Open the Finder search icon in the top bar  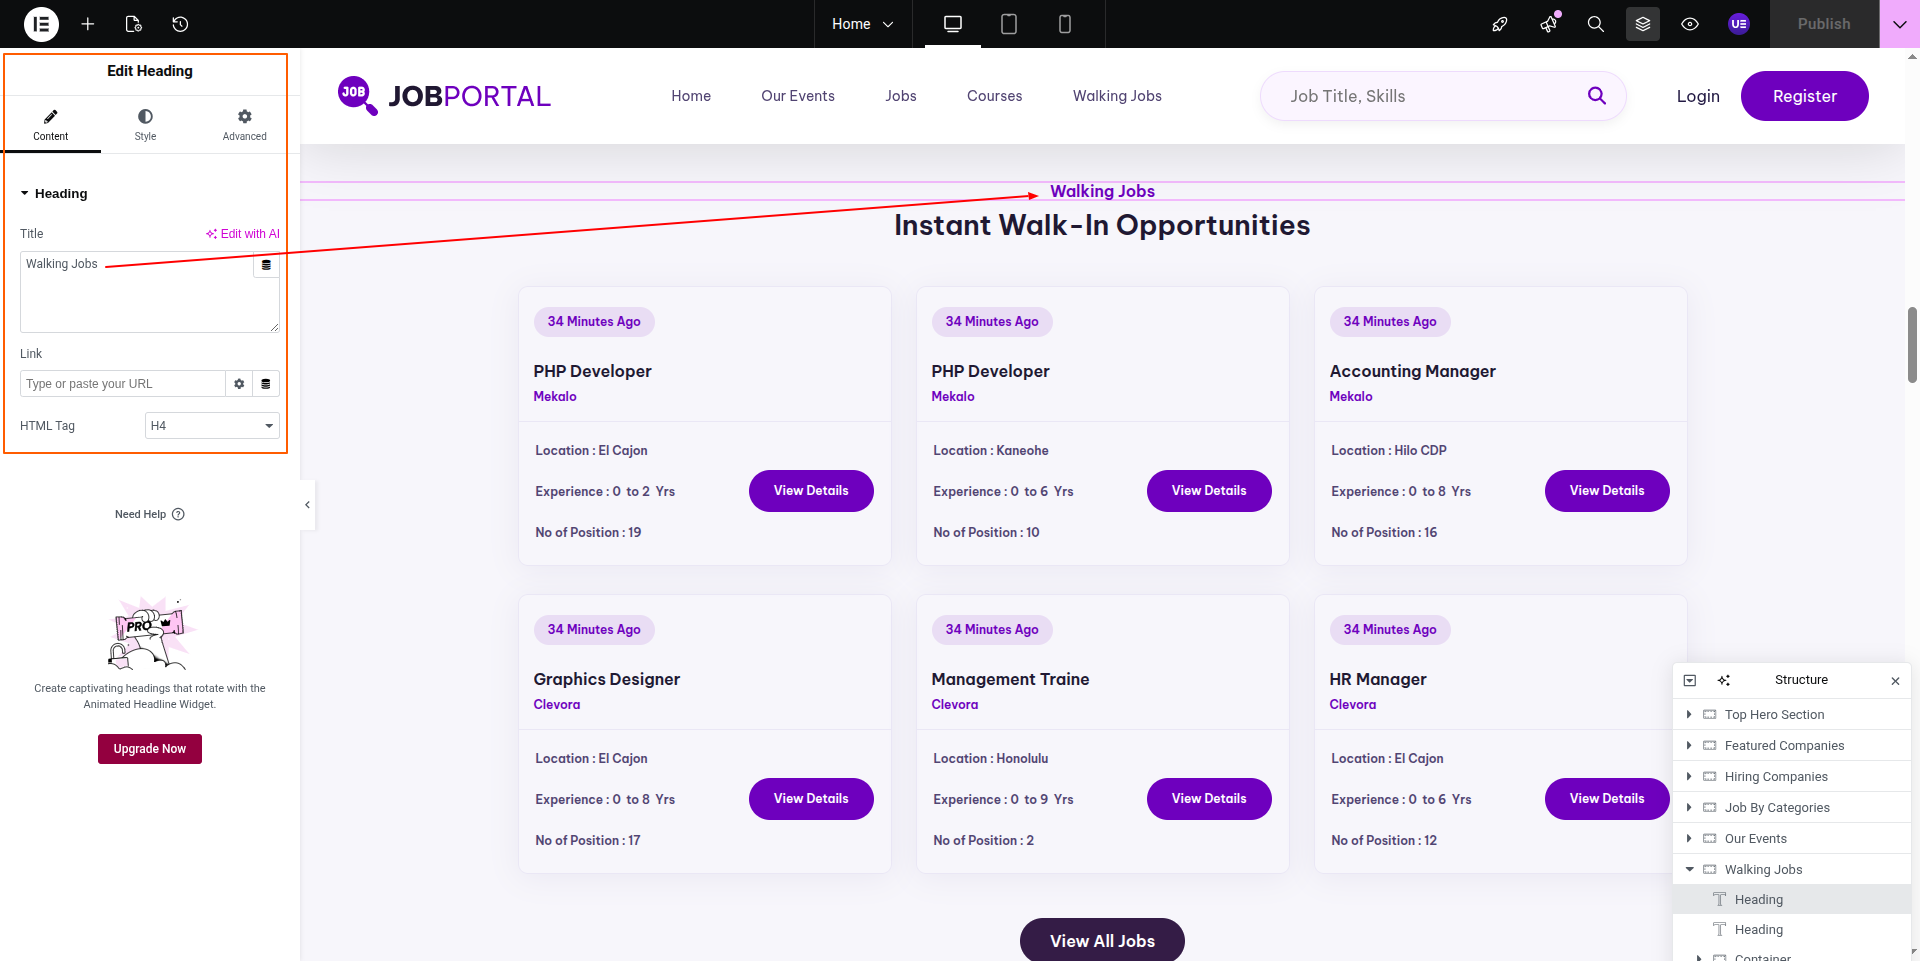(1596, 24)
